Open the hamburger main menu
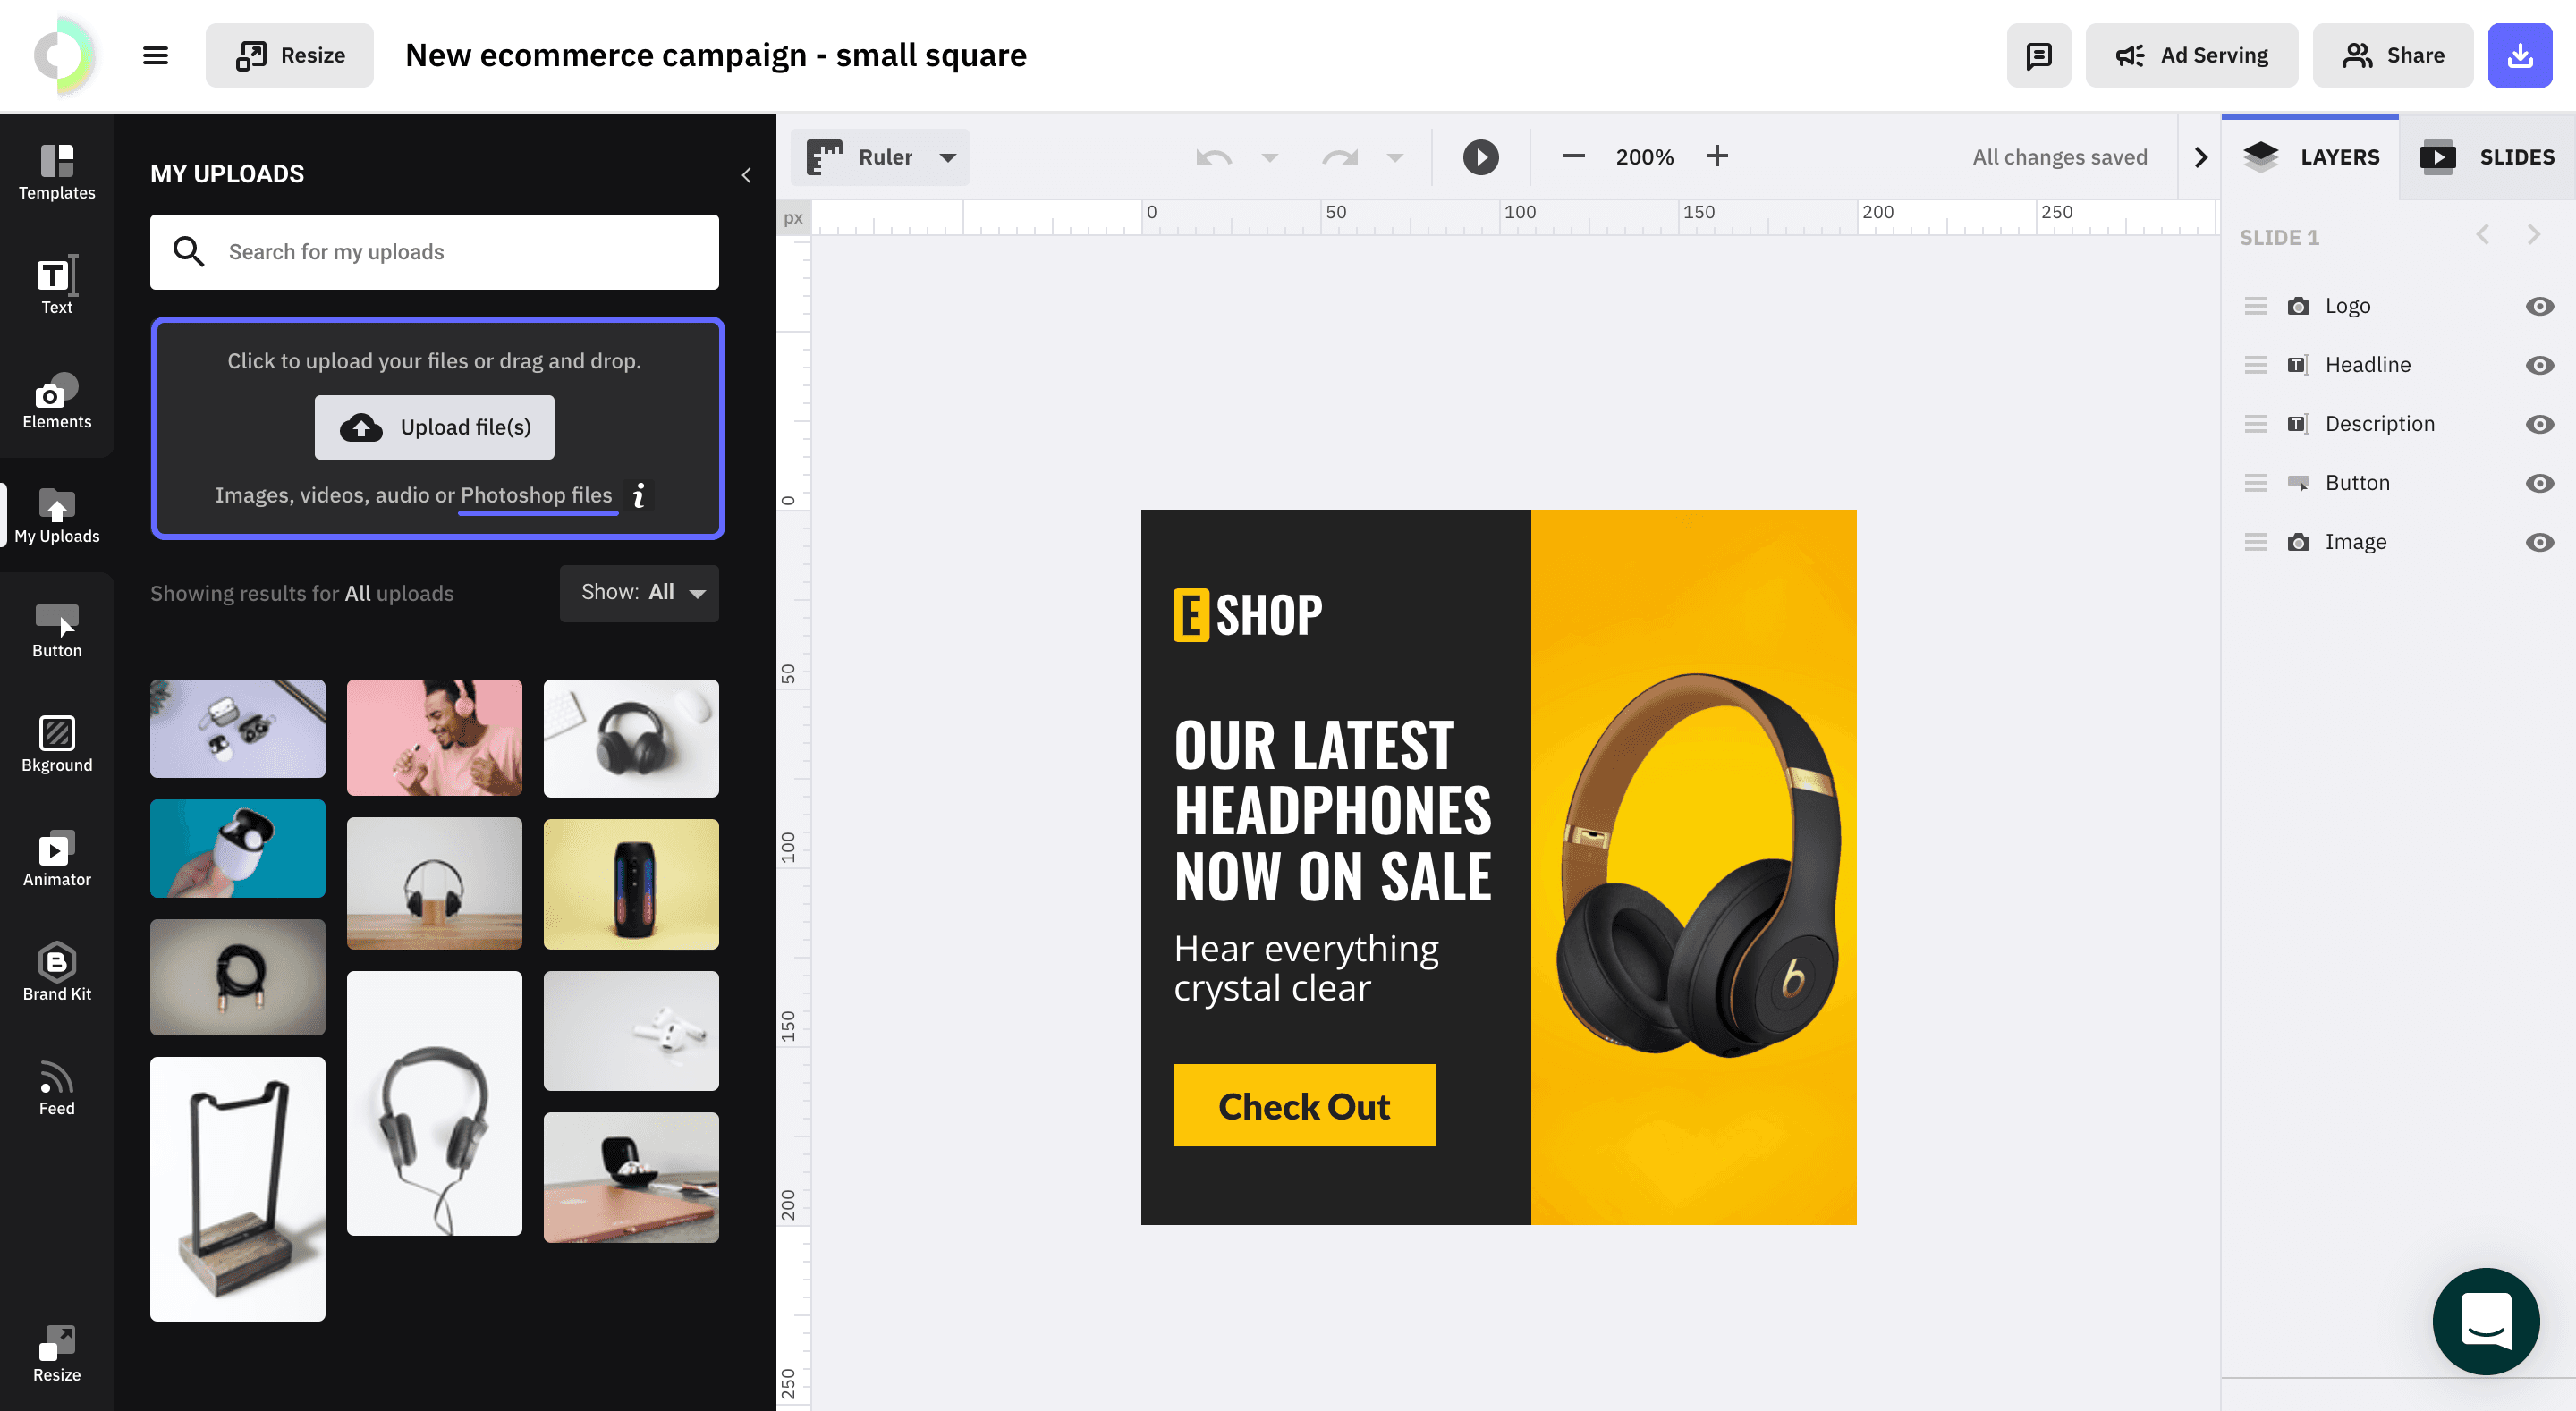2576x1411 pixels. (155, 55)
